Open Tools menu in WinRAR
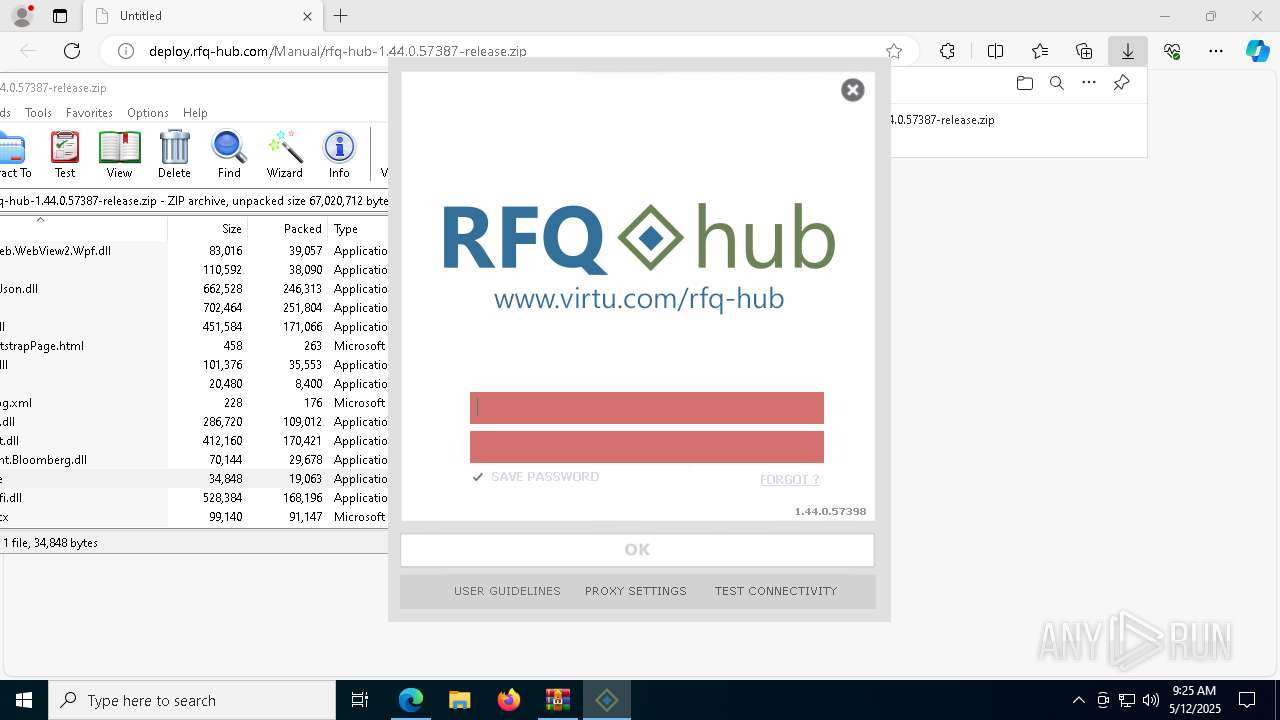 tap(38, 113)
